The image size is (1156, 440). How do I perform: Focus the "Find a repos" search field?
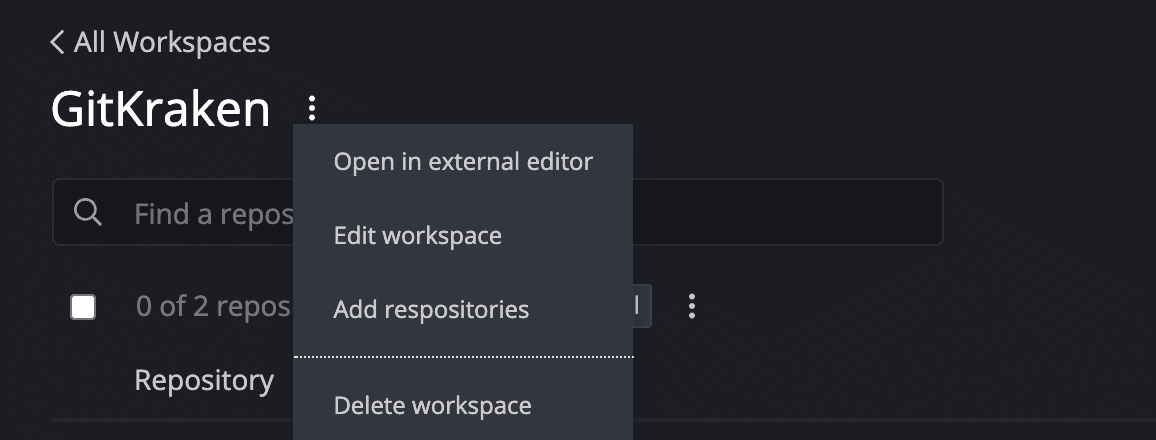(x=212, y=213)
